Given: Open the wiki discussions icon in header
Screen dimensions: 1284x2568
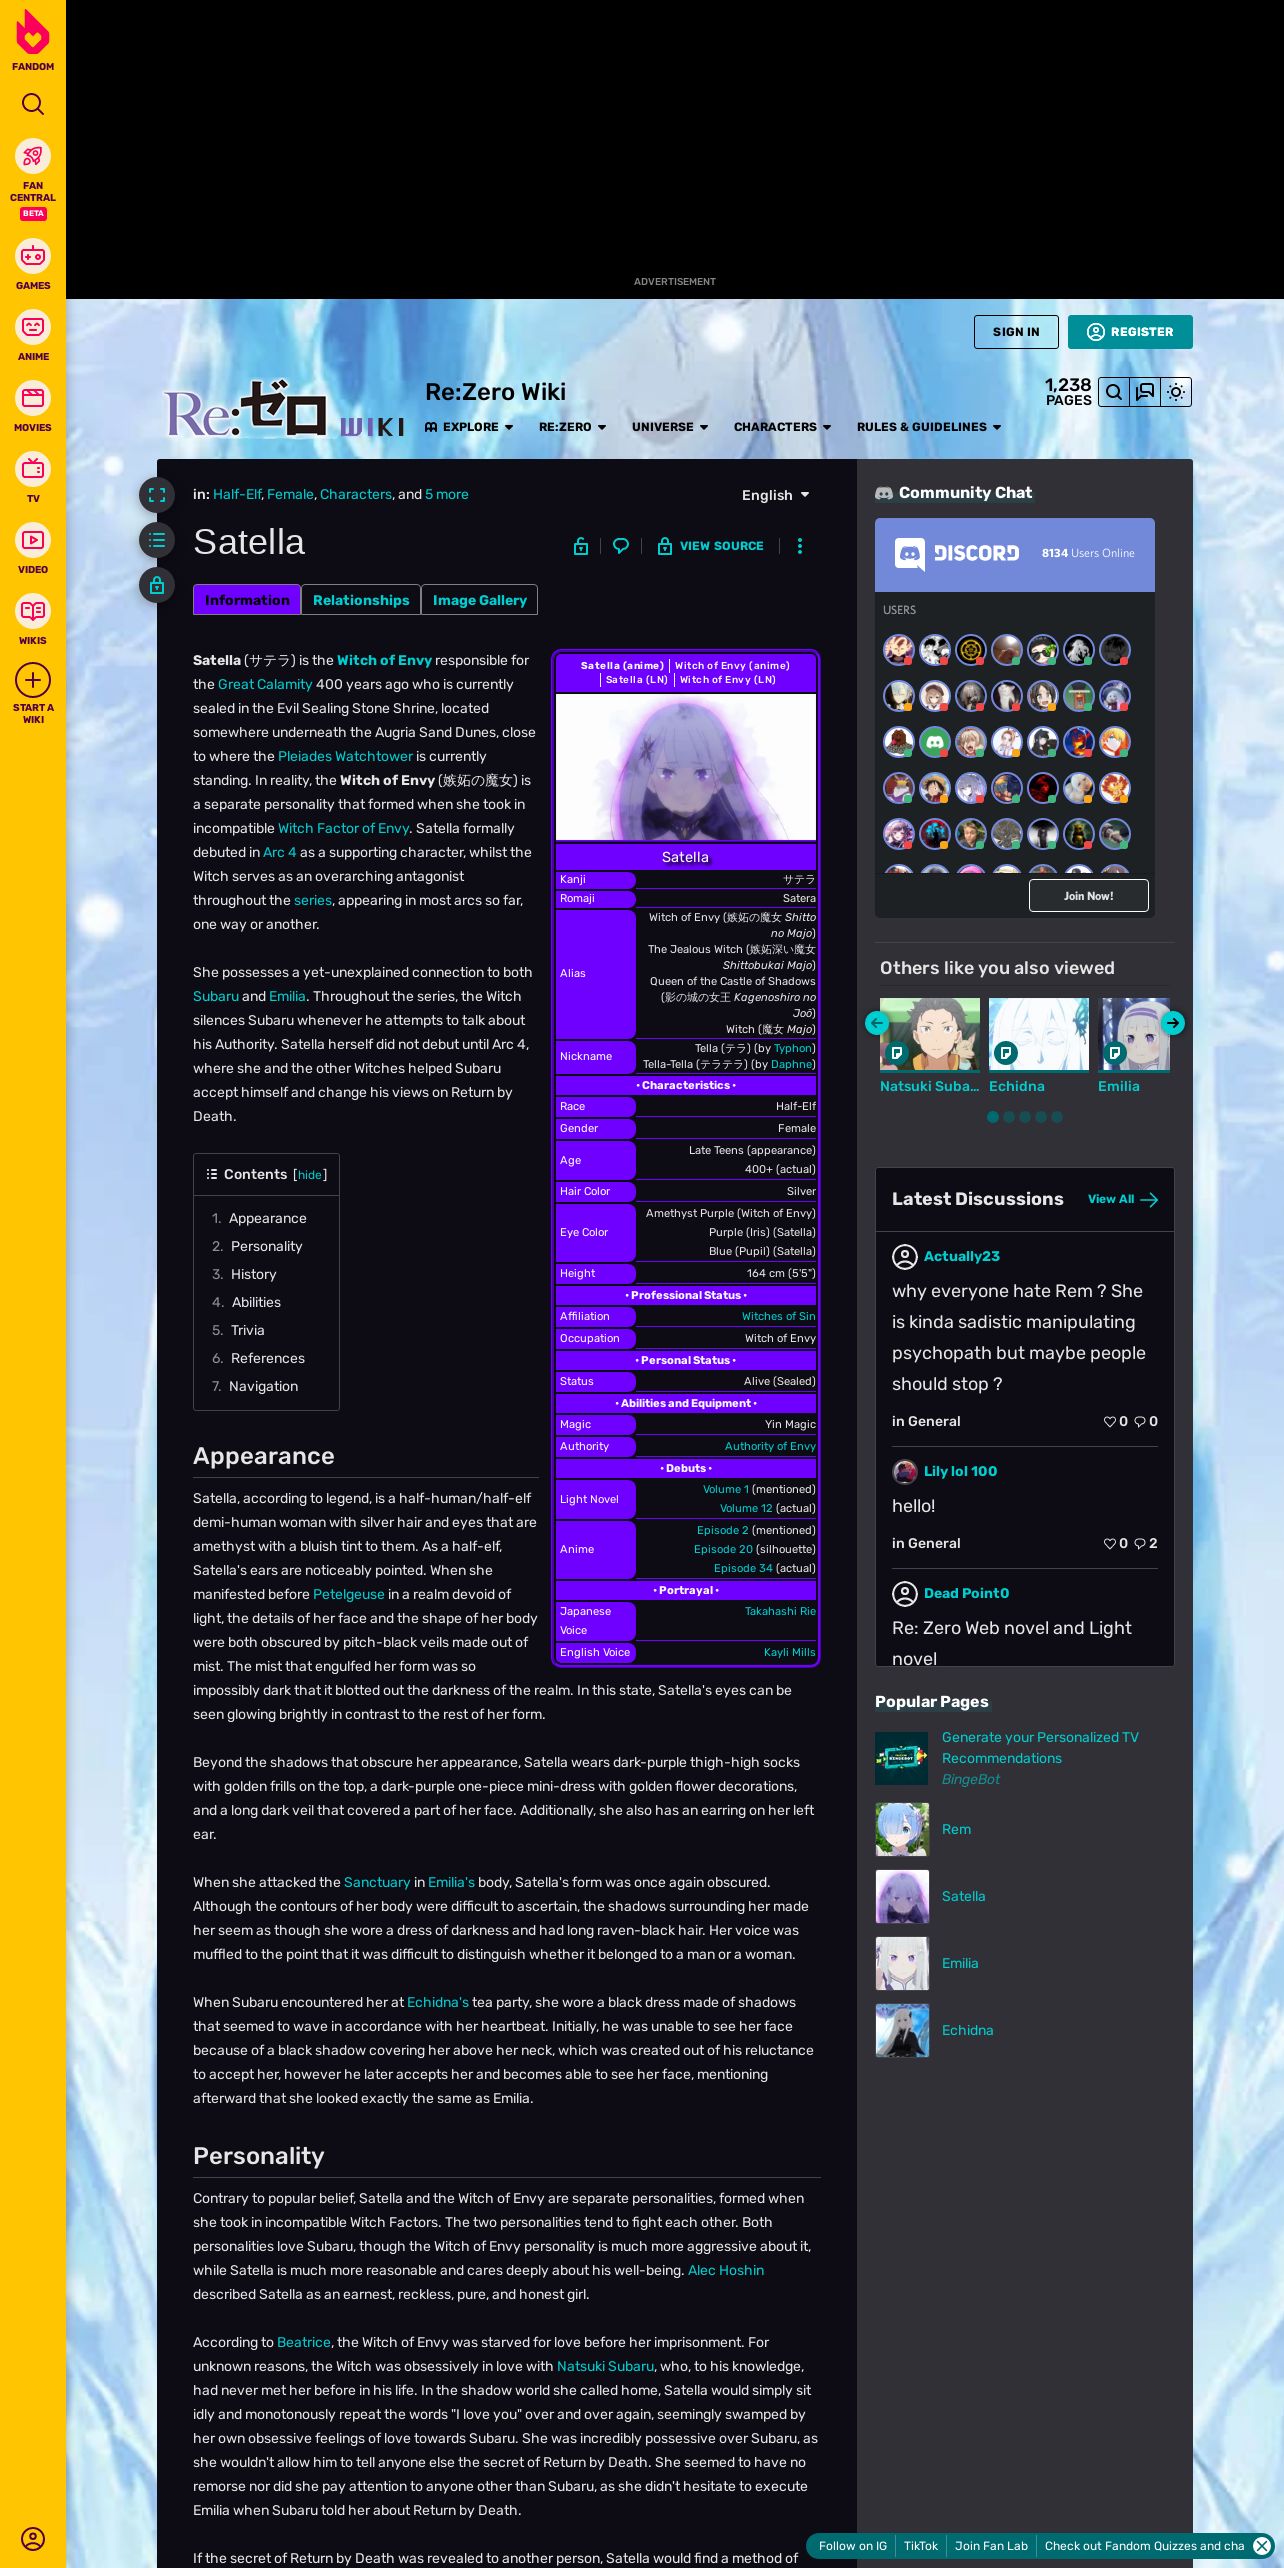Looking at the screenshot, I should coord(1145,392).
